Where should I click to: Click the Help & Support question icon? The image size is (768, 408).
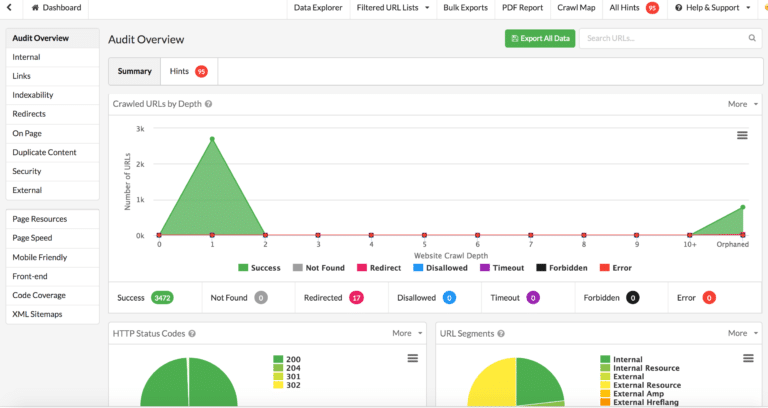(678, 8)
